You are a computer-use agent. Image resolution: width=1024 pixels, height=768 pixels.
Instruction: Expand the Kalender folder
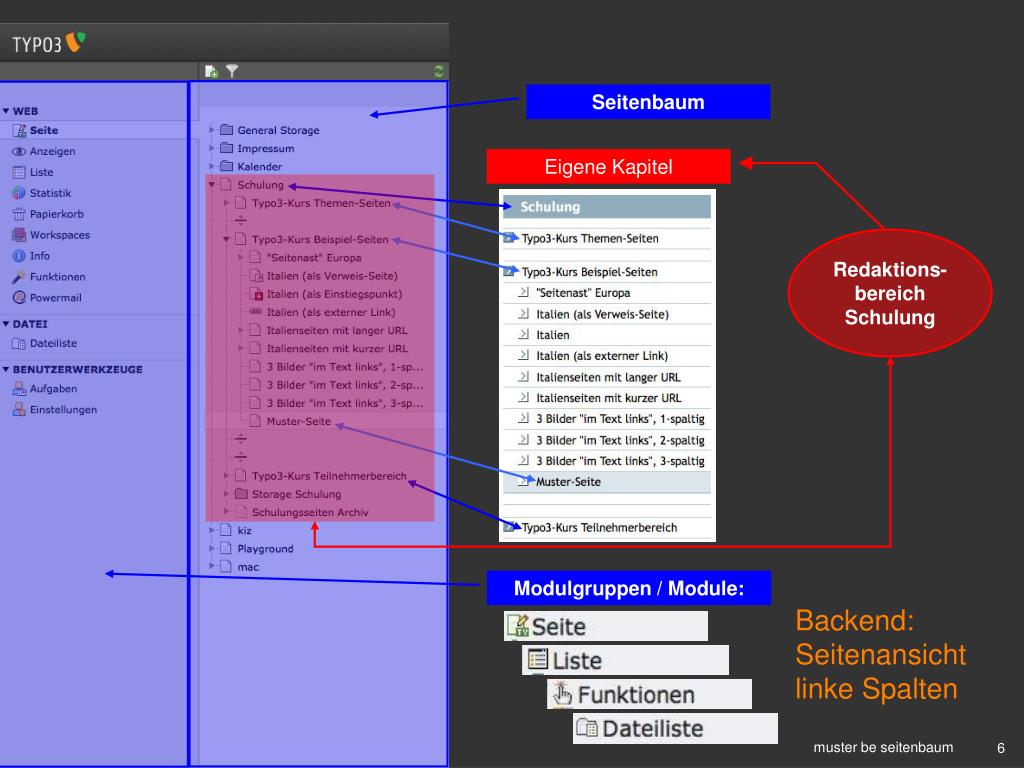(x=212, y=167)
